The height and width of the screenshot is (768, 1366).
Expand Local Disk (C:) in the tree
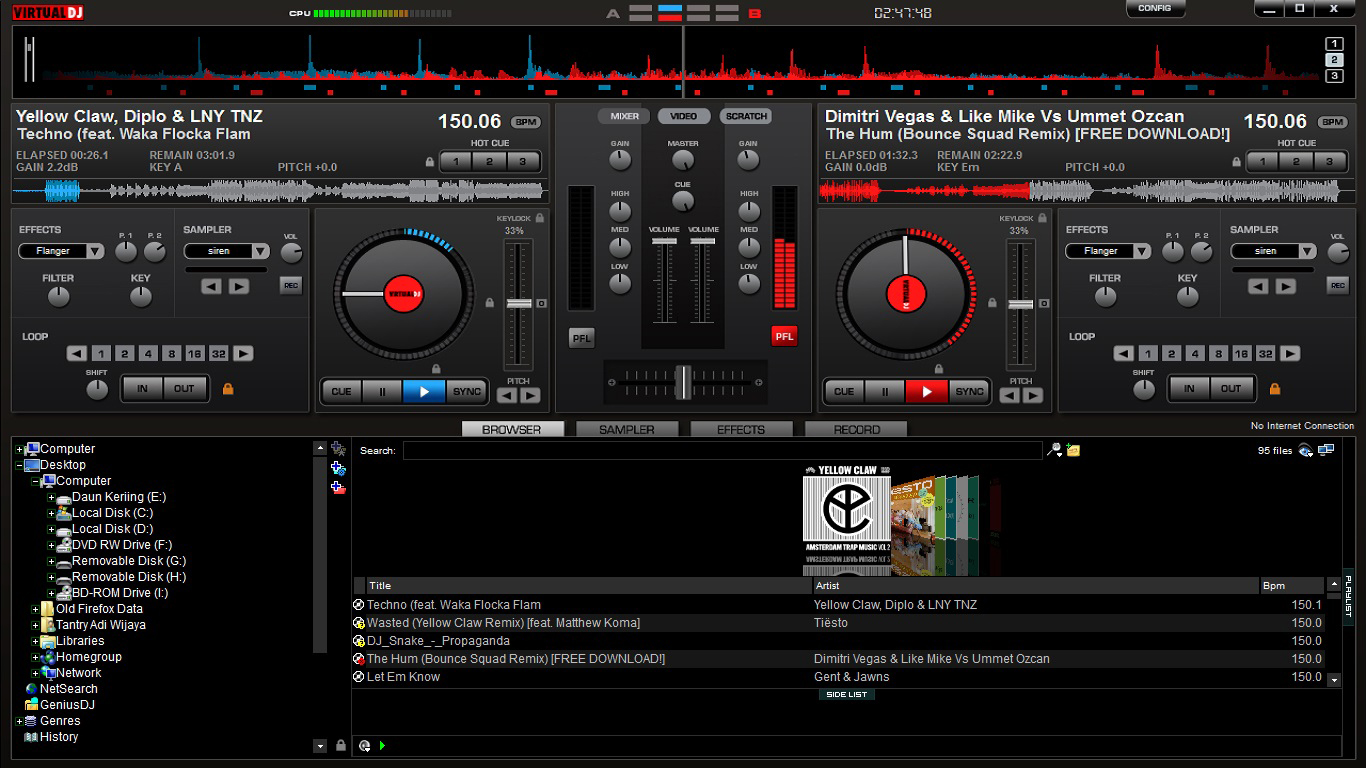(51, 513)
